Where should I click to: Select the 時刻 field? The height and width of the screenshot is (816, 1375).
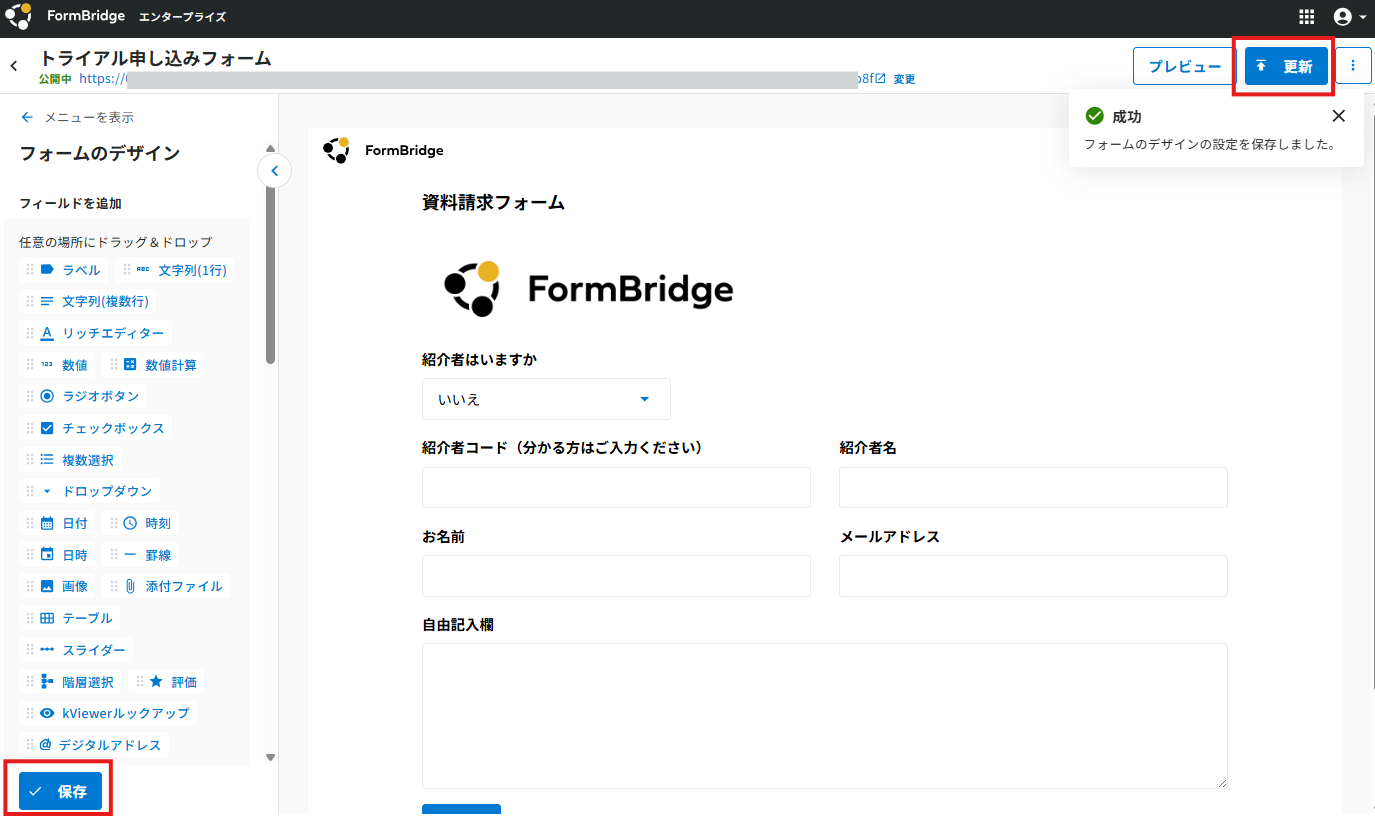pyautogui.click(x=141, y=523)
